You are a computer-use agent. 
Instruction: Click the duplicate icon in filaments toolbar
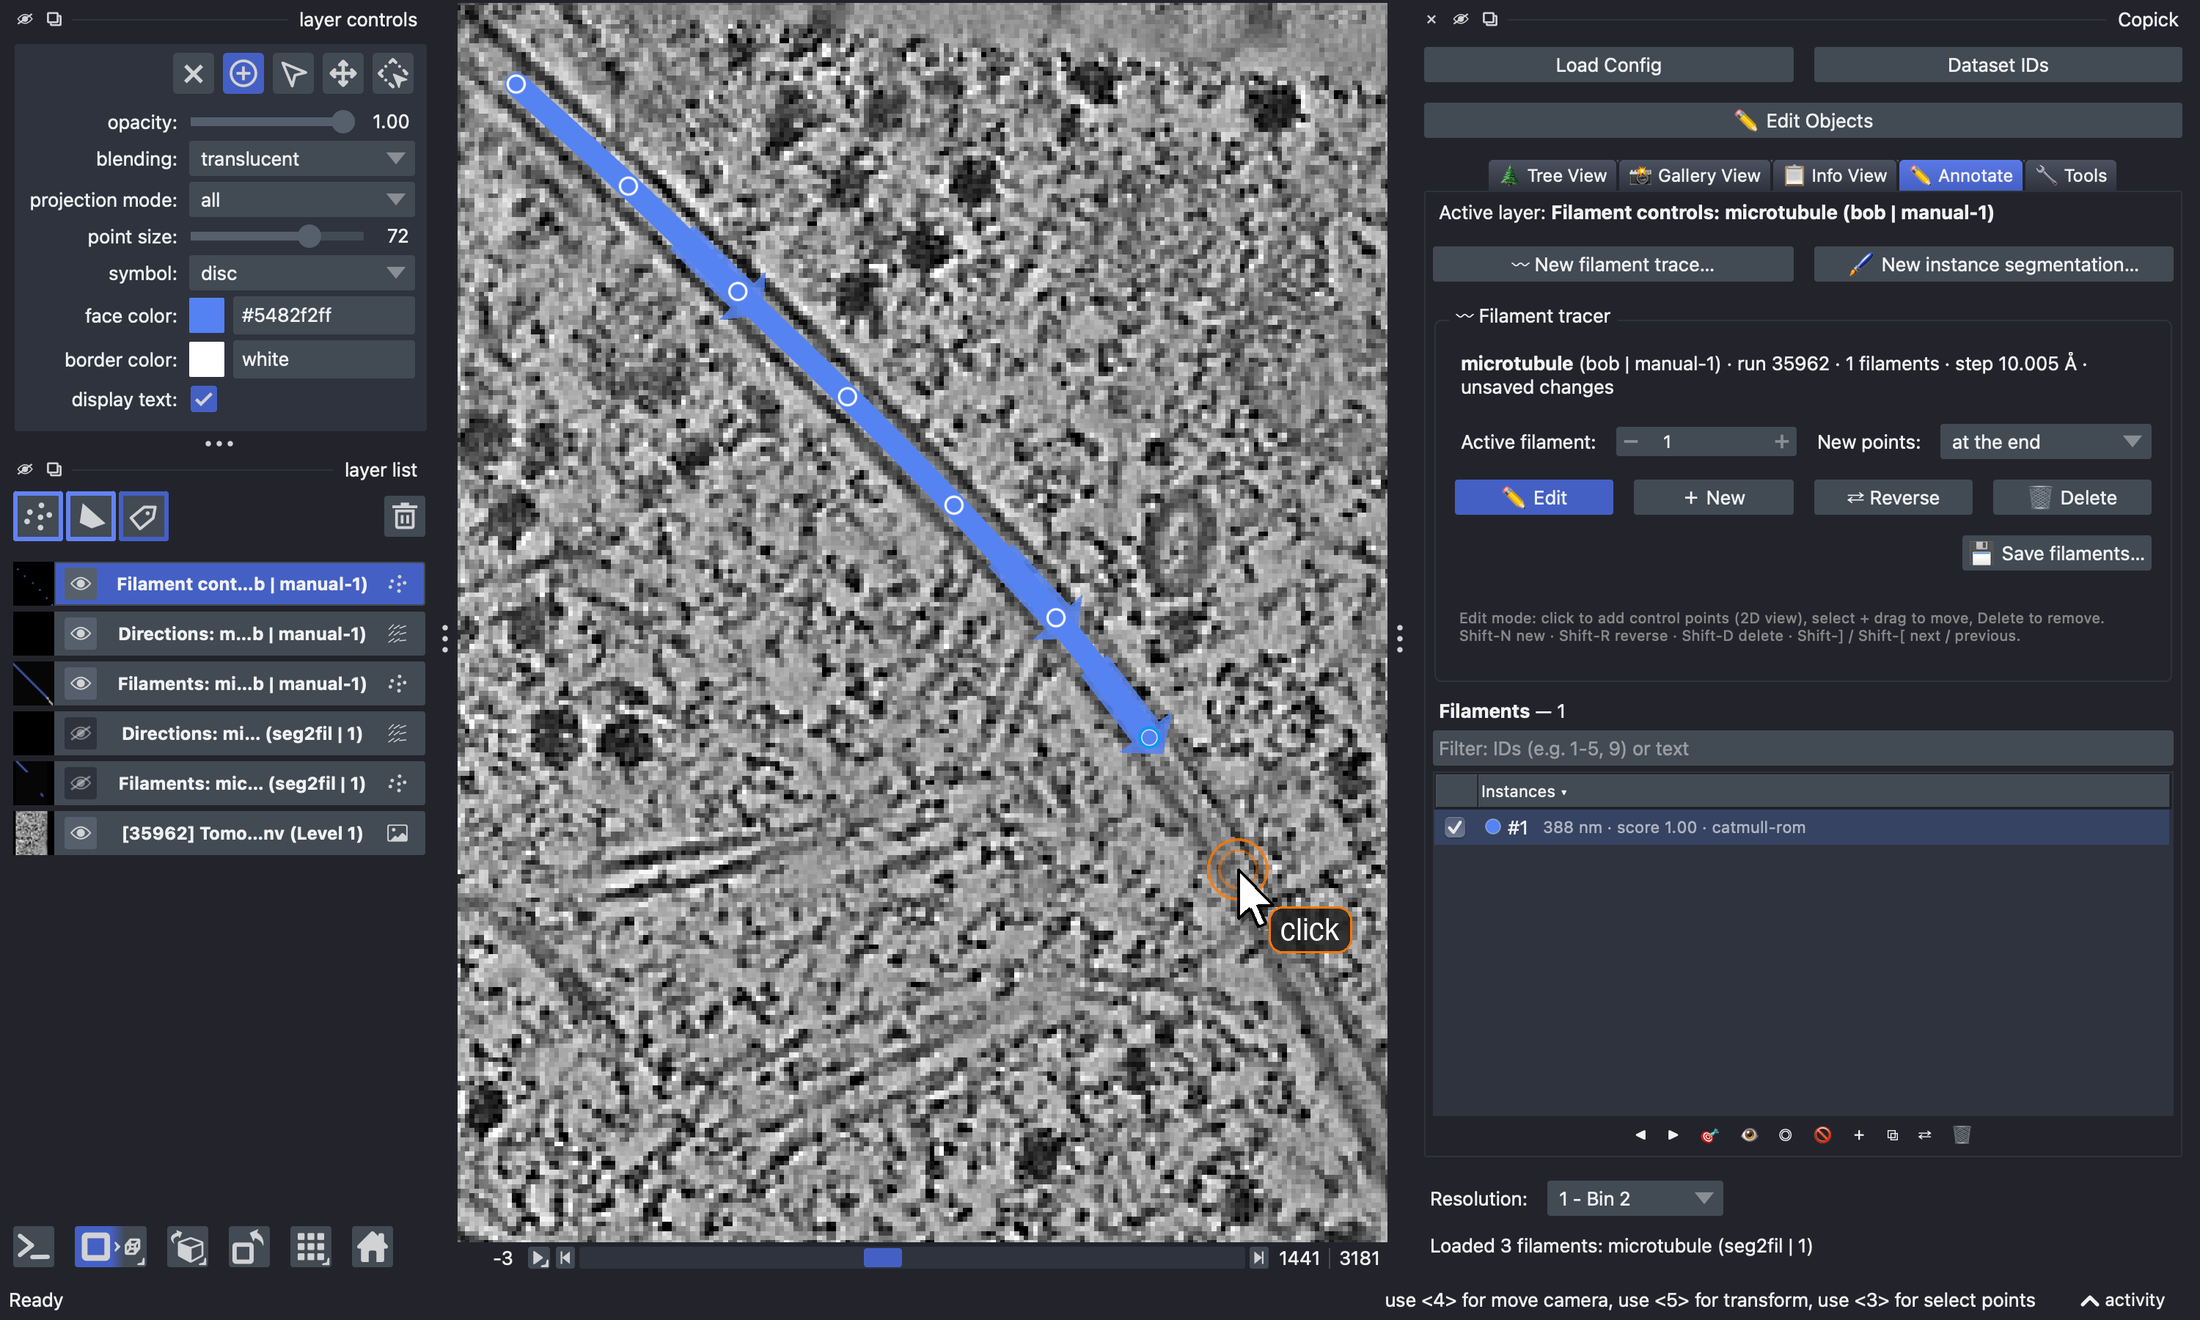point(1892,1135)
